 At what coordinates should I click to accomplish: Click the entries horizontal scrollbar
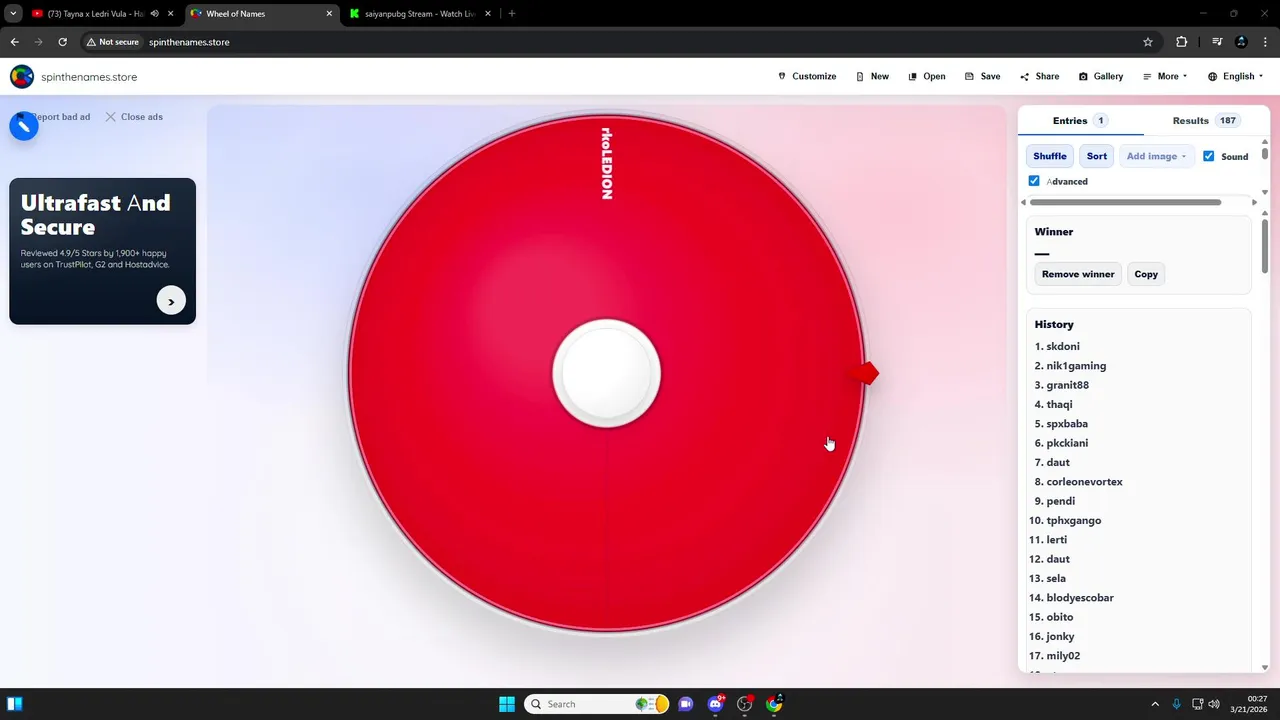pyautogui.click(x=1125, y=202)
